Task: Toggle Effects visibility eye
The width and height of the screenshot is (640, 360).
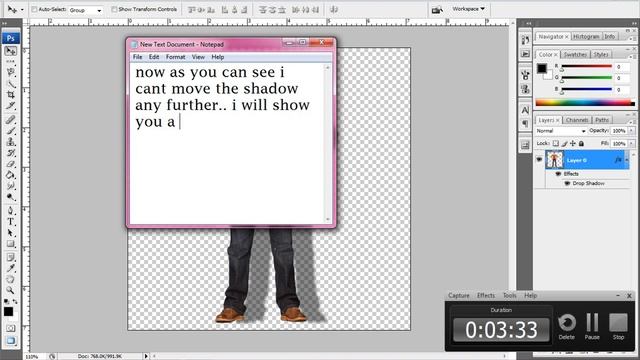Action: (x=558, y=174)
